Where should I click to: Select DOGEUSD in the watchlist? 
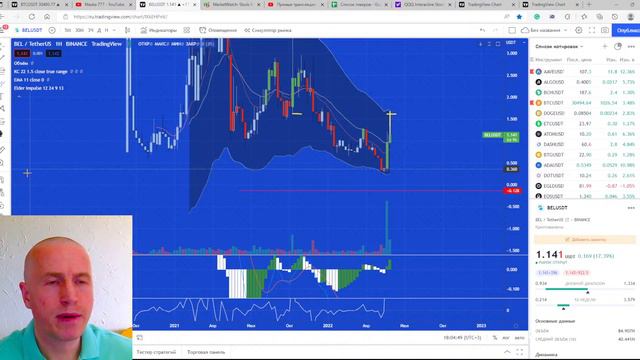point(584,113)
